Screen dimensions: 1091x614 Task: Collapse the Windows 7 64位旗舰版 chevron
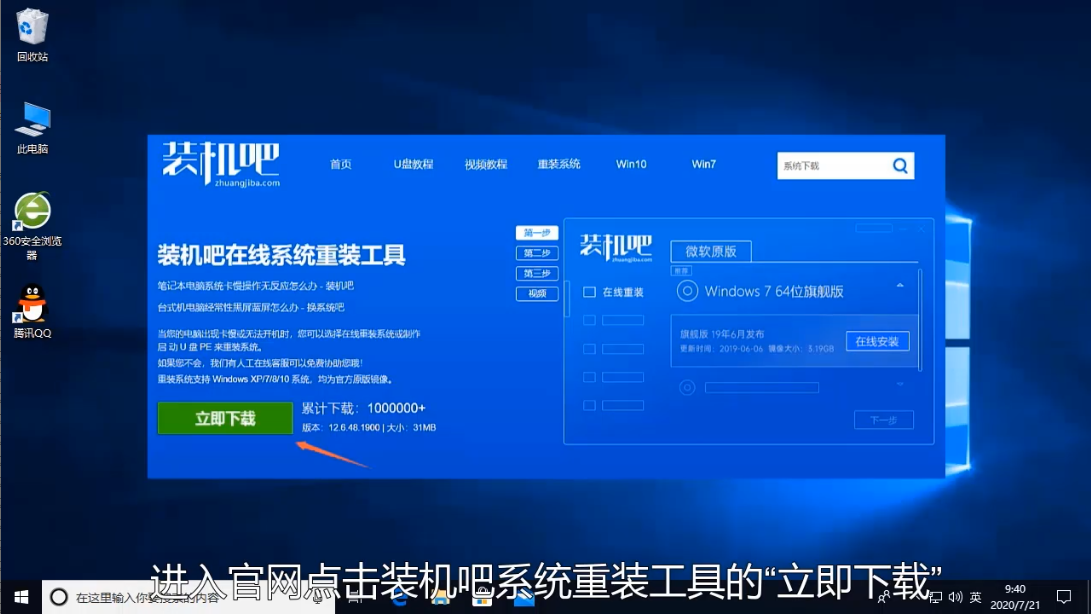pyautogui.click(x=900, y=285)
